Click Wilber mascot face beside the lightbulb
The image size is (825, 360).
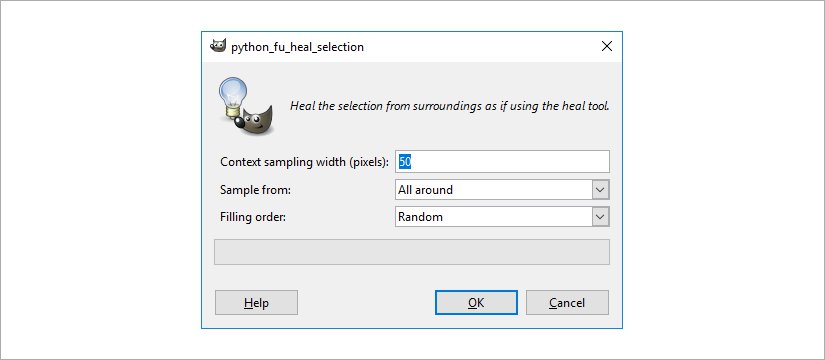[255, 122]
